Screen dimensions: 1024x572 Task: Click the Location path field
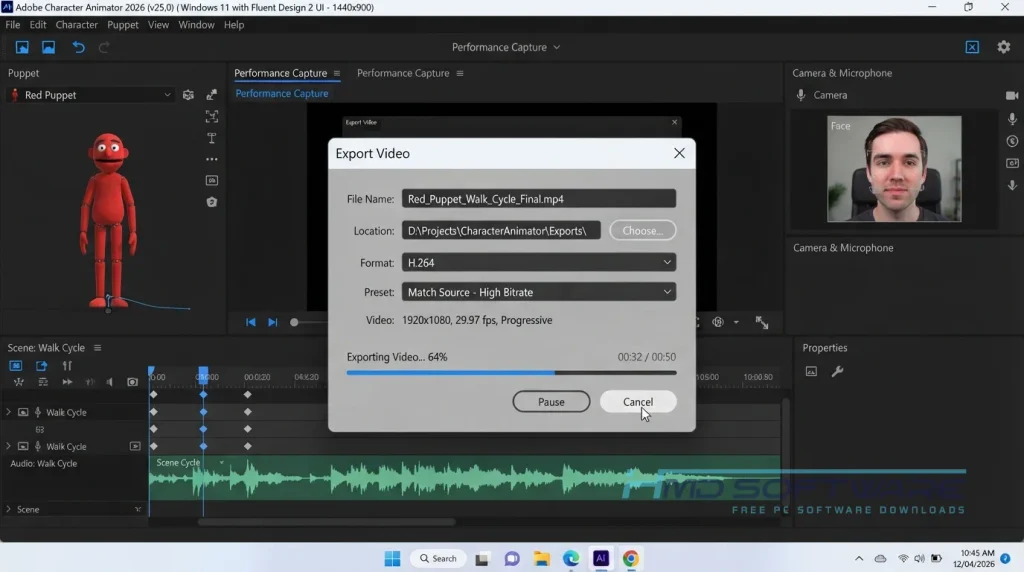pos(501,230)
